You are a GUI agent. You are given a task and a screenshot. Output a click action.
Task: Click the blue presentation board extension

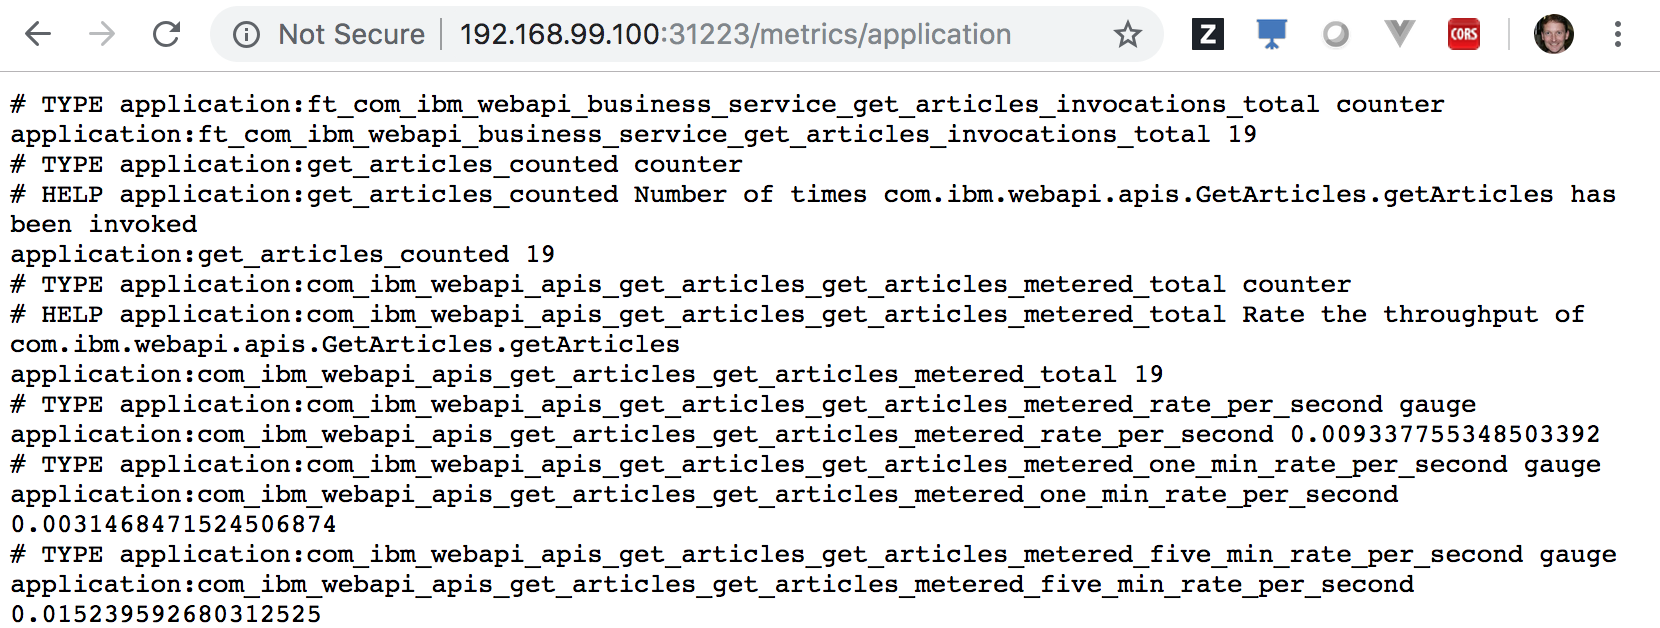pyautogui.click(x=1271, y=35)
